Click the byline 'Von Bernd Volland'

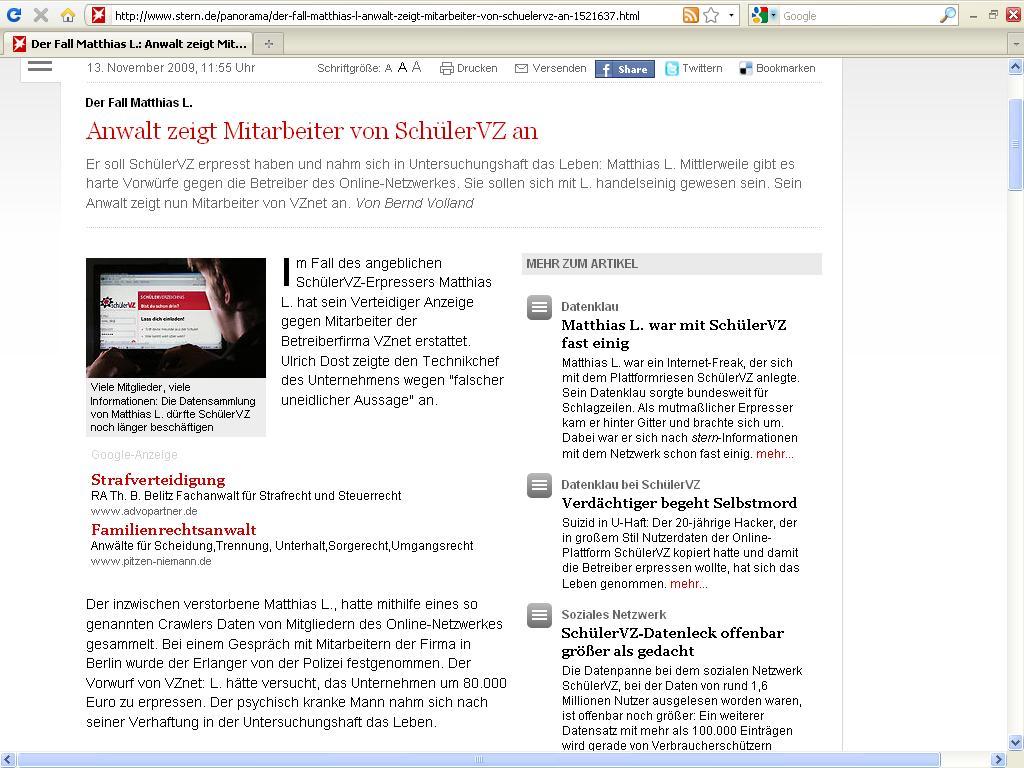(x=415, y=203)
